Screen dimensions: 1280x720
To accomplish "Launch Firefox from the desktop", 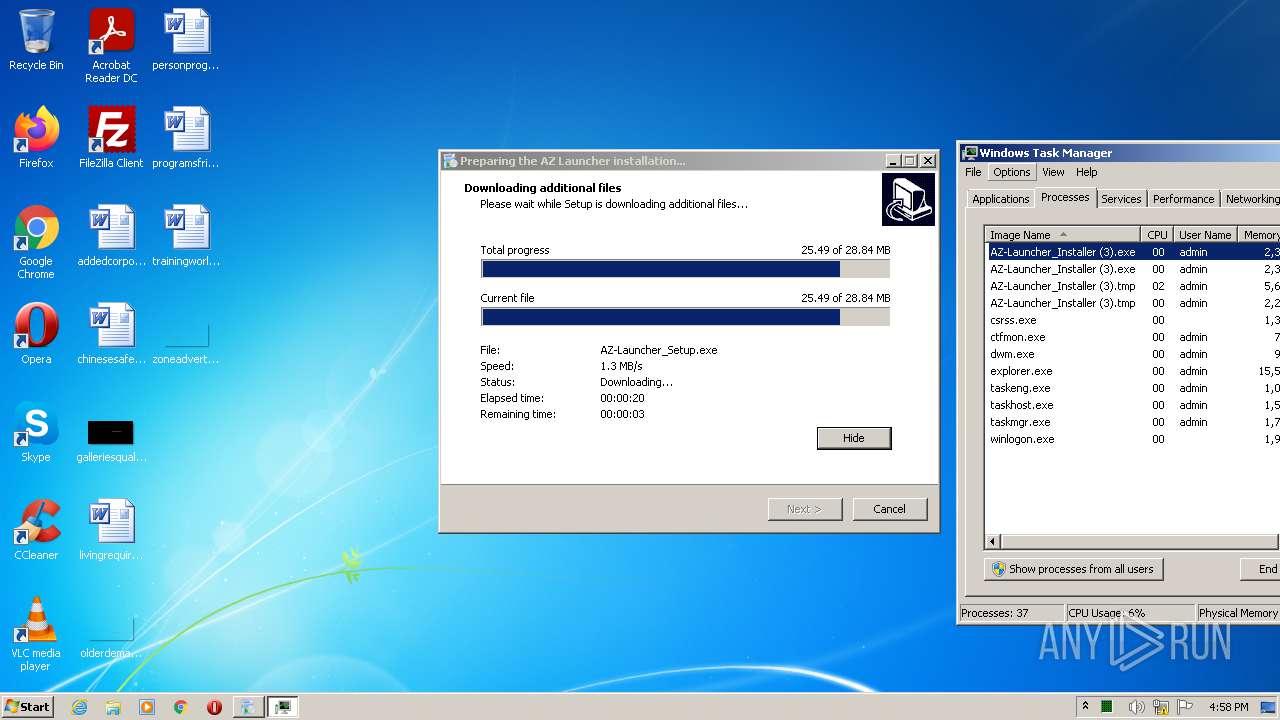I will click(36, 138).
